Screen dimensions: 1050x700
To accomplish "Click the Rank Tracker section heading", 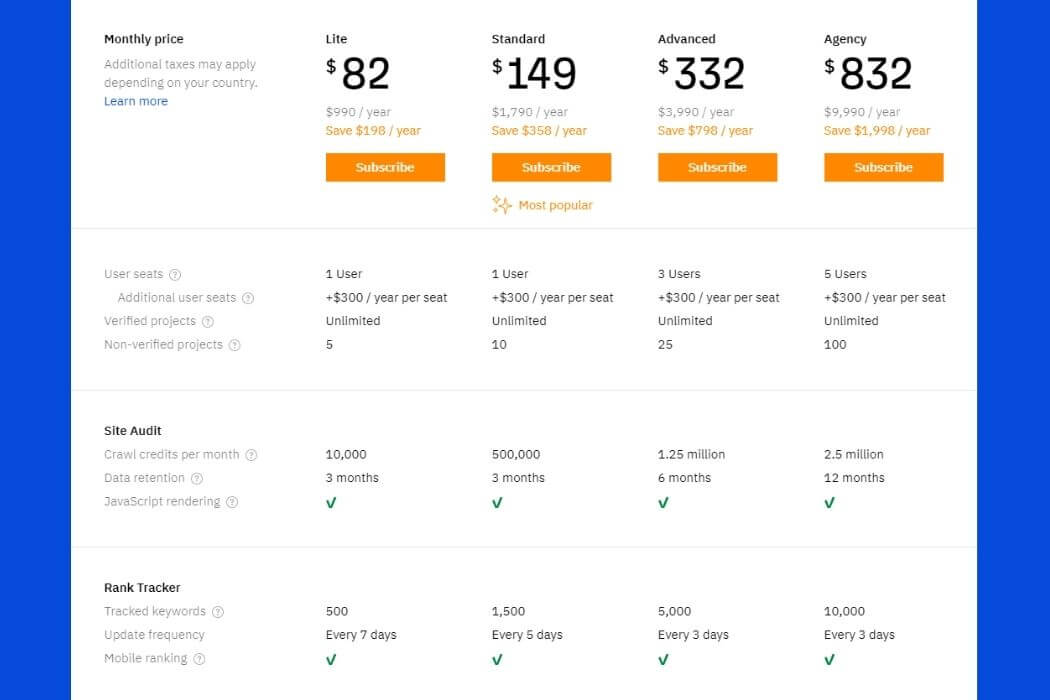I will click(x=142, y=587).
